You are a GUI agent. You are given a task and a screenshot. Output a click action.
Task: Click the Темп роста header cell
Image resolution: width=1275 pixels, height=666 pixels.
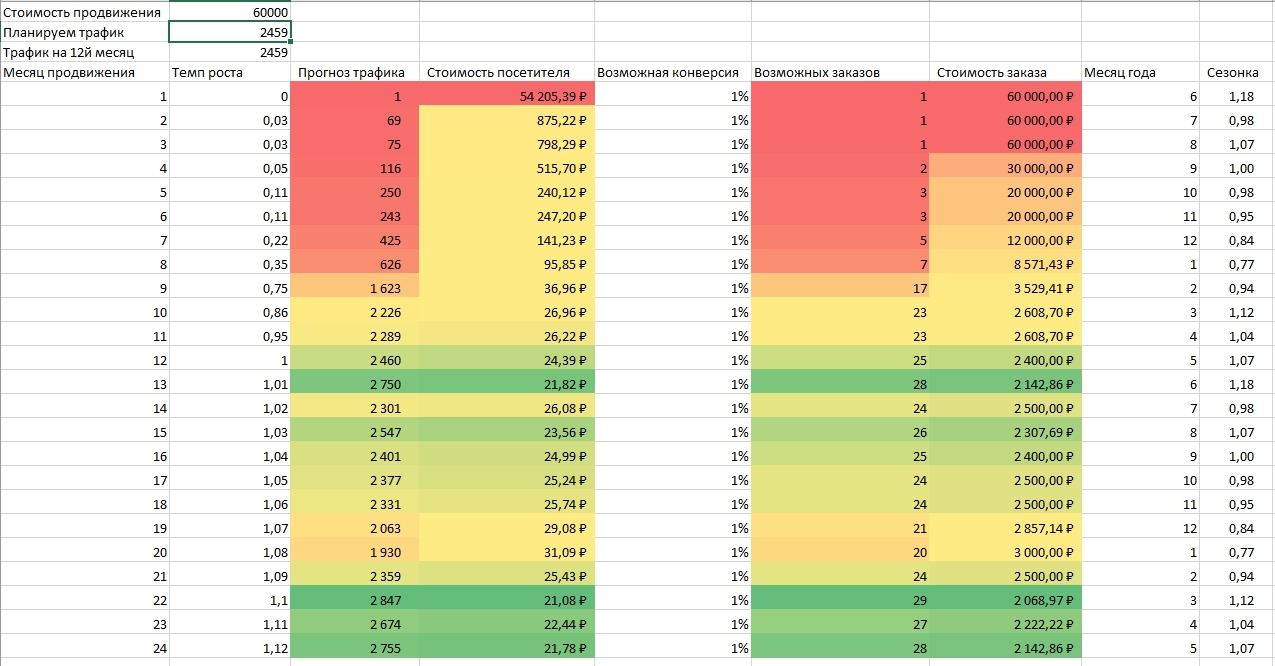[x=230, y=72]
